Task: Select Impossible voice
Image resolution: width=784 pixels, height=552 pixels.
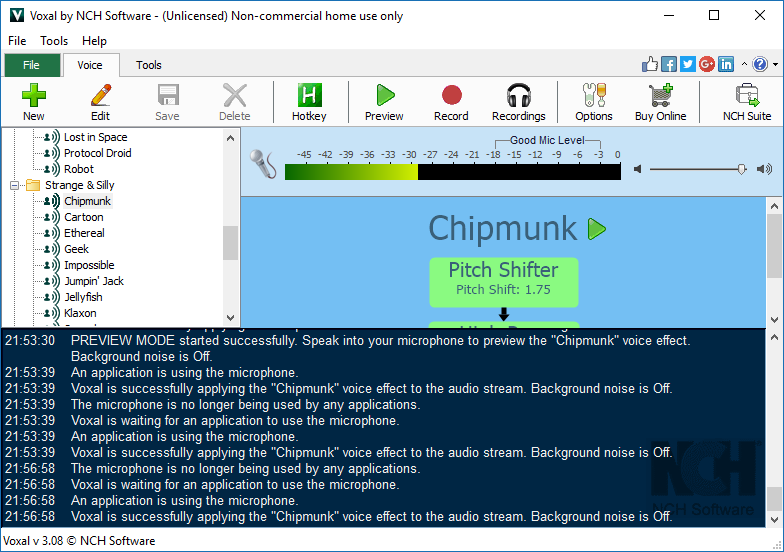Action: 89,265
